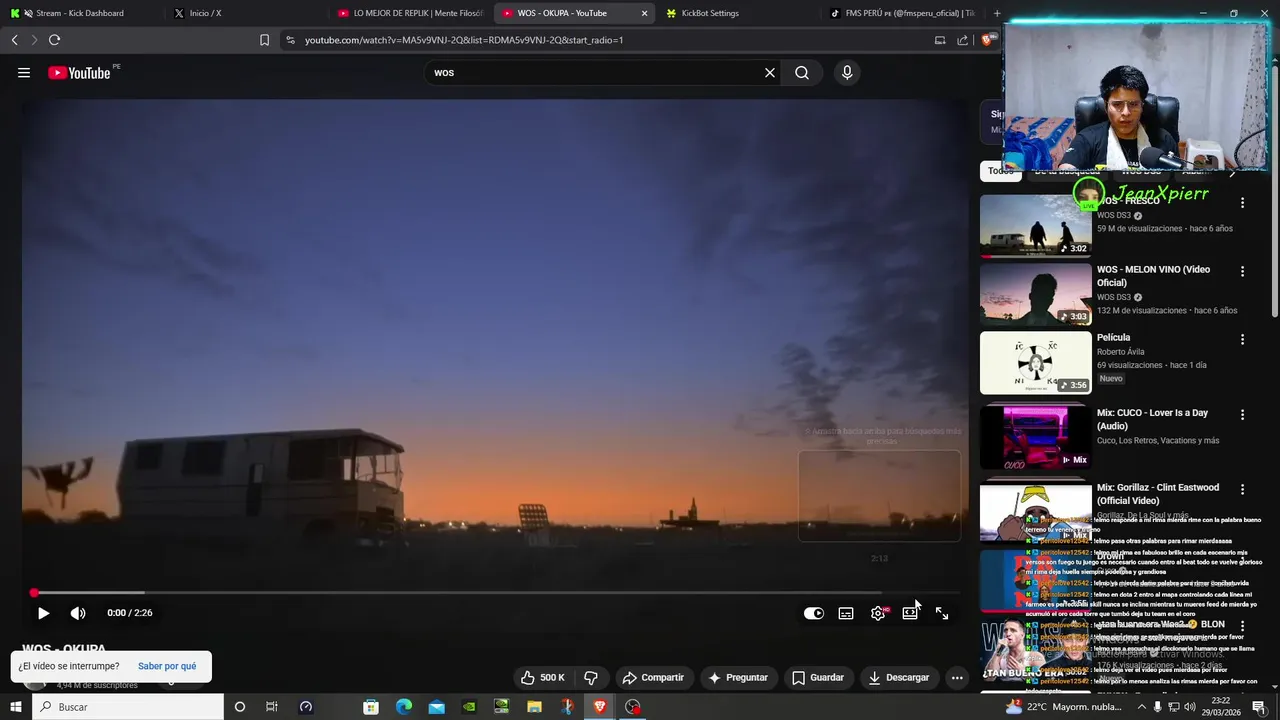The height and width of the screenshot is (720, 1280).
Task: Open the Mail taskbar icon
Action: pos(437,707)
